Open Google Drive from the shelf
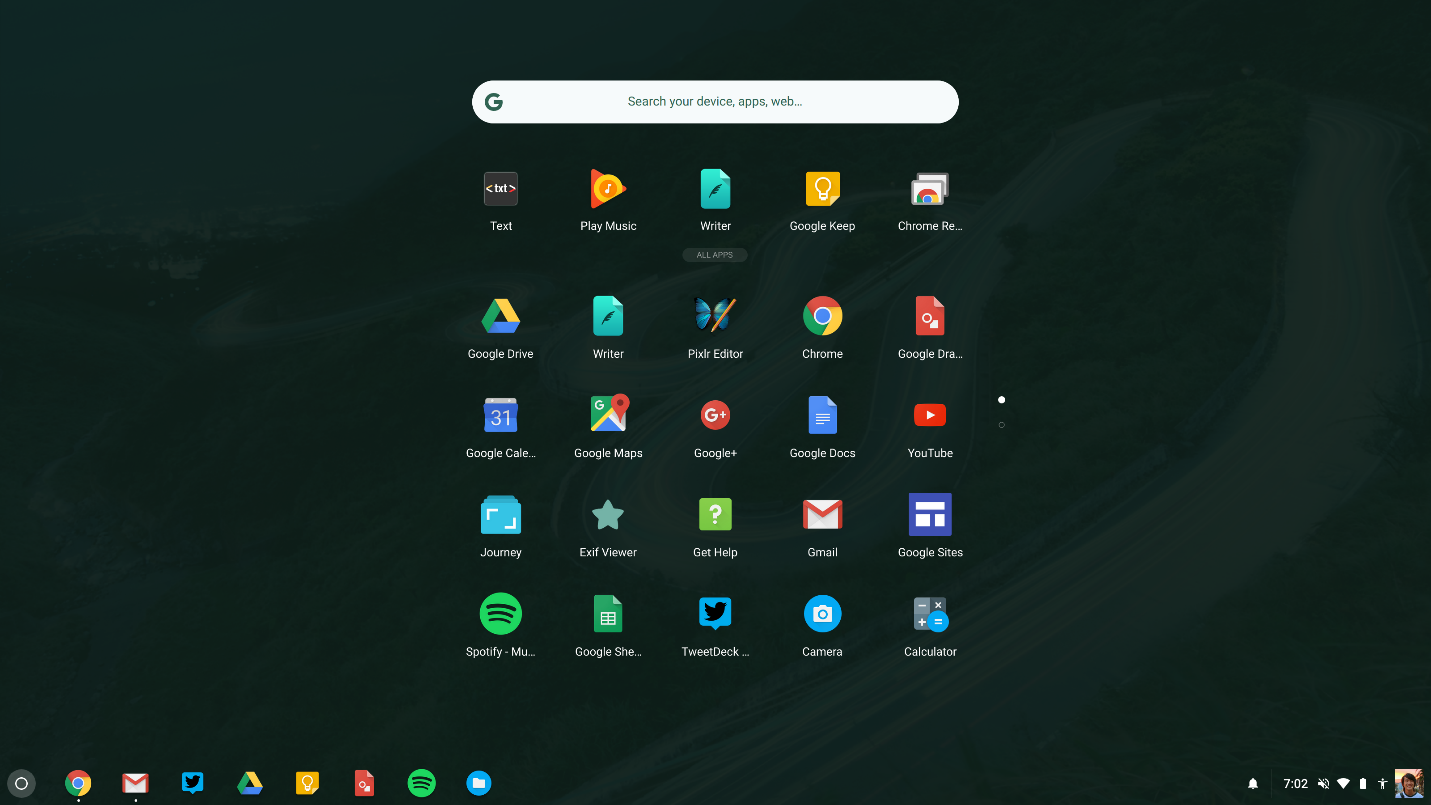 (x=250, y=783)
